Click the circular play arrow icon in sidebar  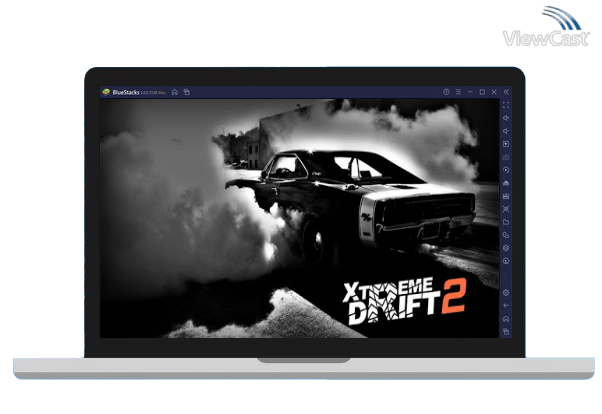coord(506,170)
